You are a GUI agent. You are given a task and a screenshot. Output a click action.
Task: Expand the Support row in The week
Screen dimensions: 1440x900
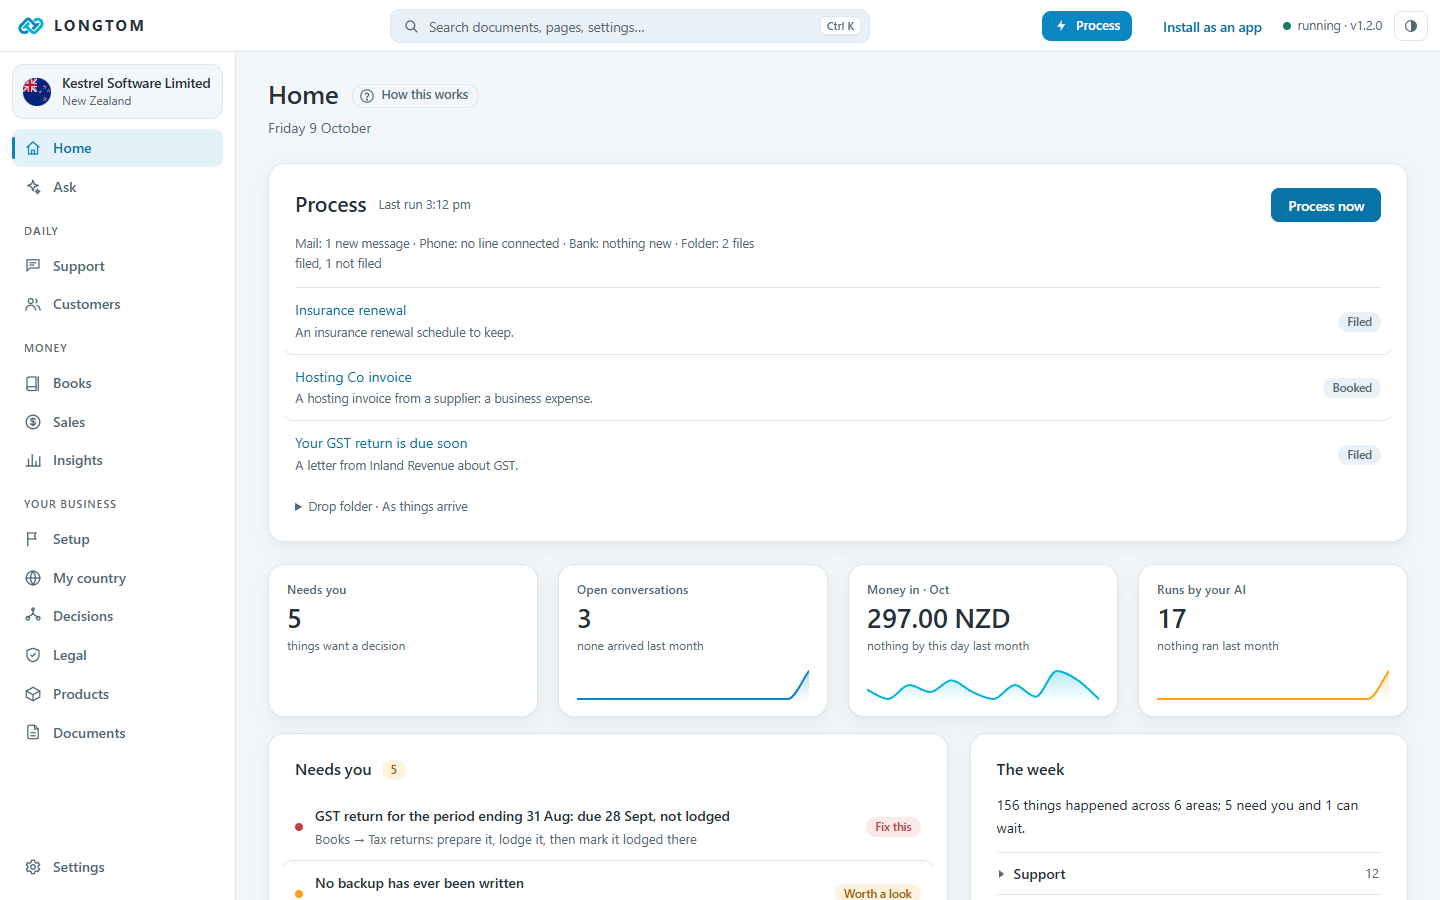coord(1188,874)
